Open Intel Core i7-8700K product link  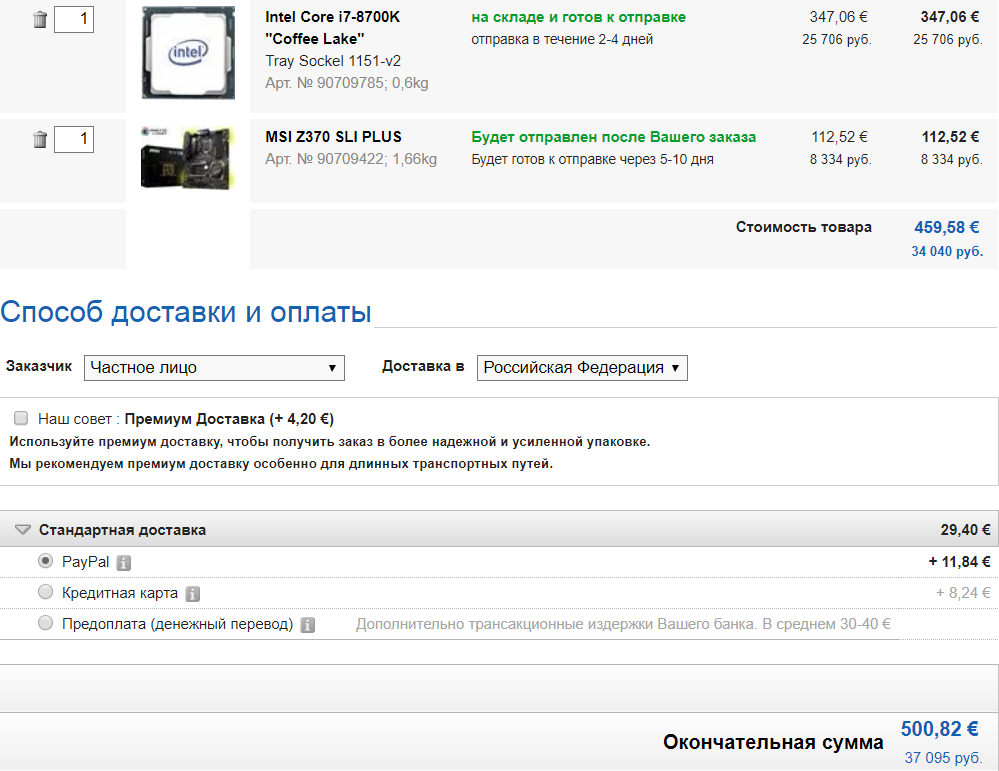tap(333, 28)
